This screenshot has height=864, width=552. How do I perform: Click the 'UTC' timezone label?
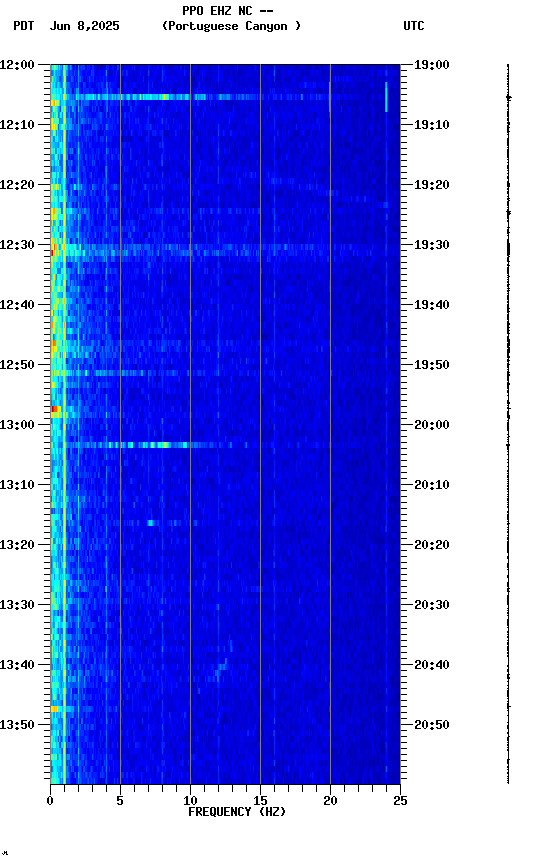pyautogui.click(x=414, y=26)
